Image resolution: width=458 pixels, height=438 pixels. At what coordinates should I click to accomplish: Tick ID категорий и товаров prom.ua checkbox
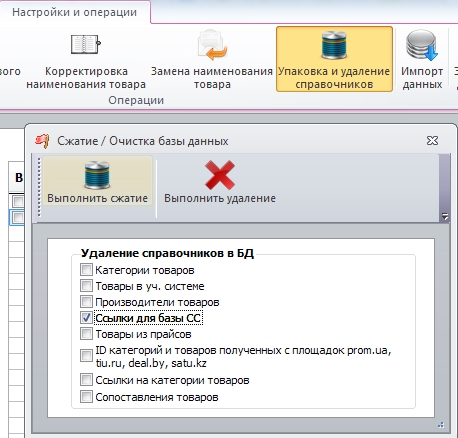[x=86, y=355]
